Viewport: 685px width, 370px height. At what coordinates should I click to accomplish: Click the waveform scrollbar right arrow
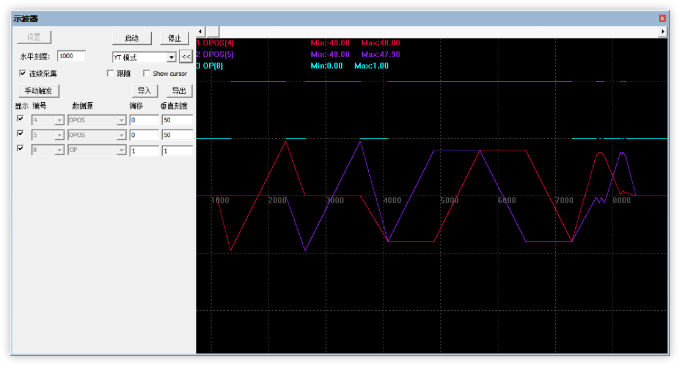tap(663, 31)
